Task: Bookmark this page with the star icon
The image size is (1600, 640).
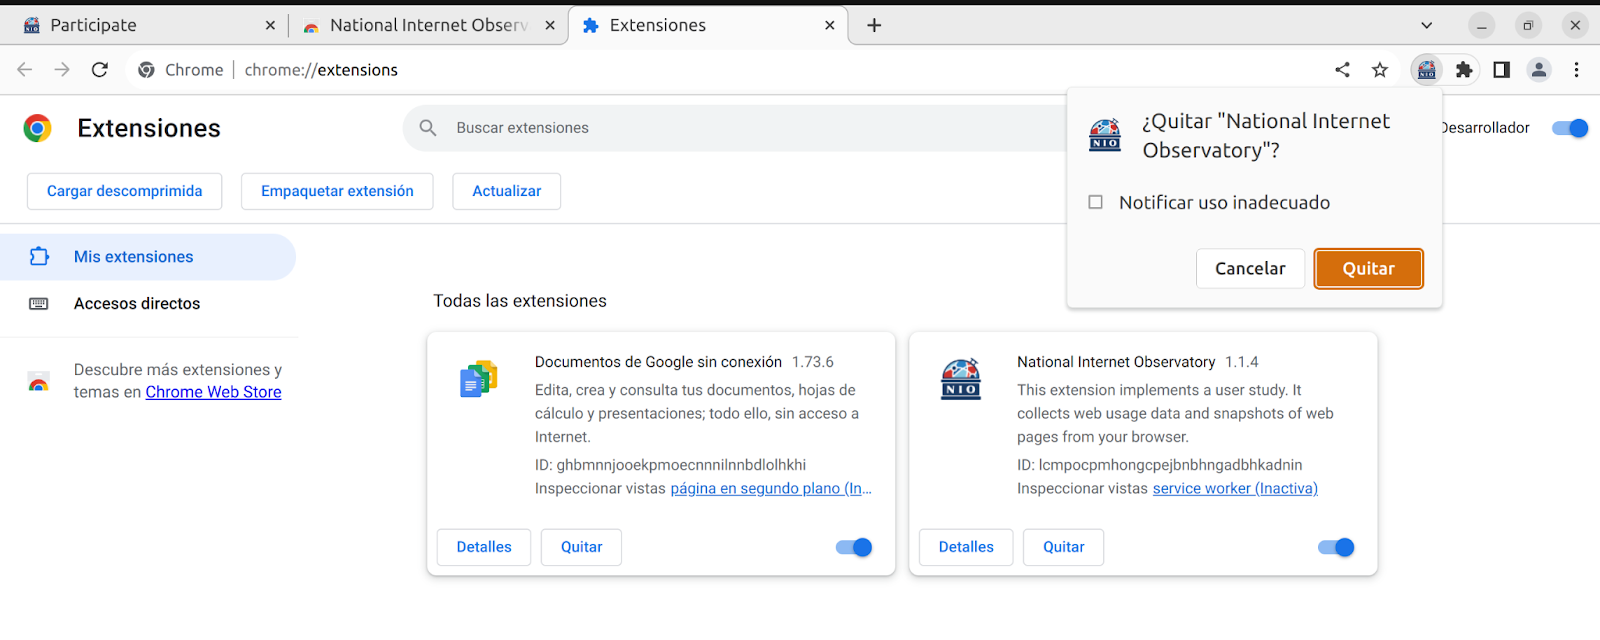Action: [x=1380, y=70]
